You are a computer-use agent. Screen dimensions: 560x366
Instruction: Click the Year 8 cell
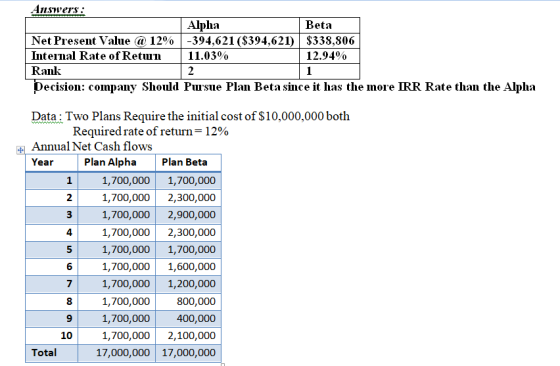[x=51, y=301]
